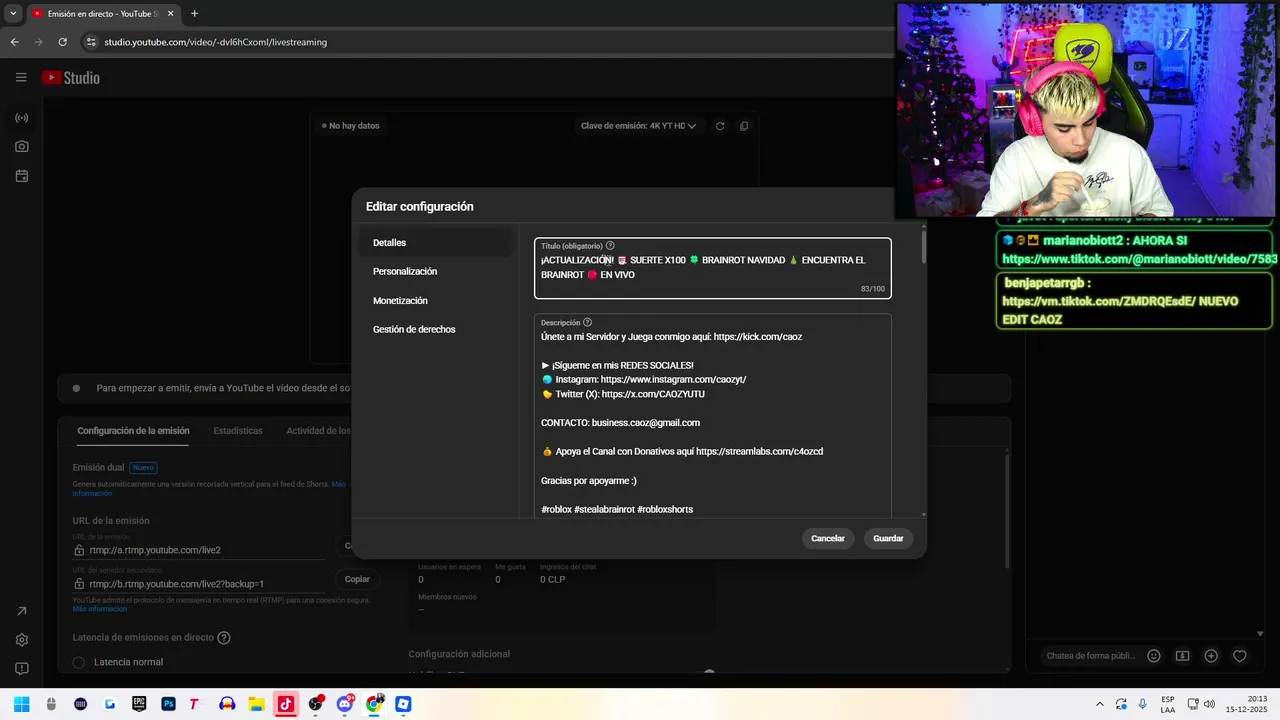Click the microphone icon in the system tray
The height and width of the screenshot is (720, 1280).
pos(1143,704)
